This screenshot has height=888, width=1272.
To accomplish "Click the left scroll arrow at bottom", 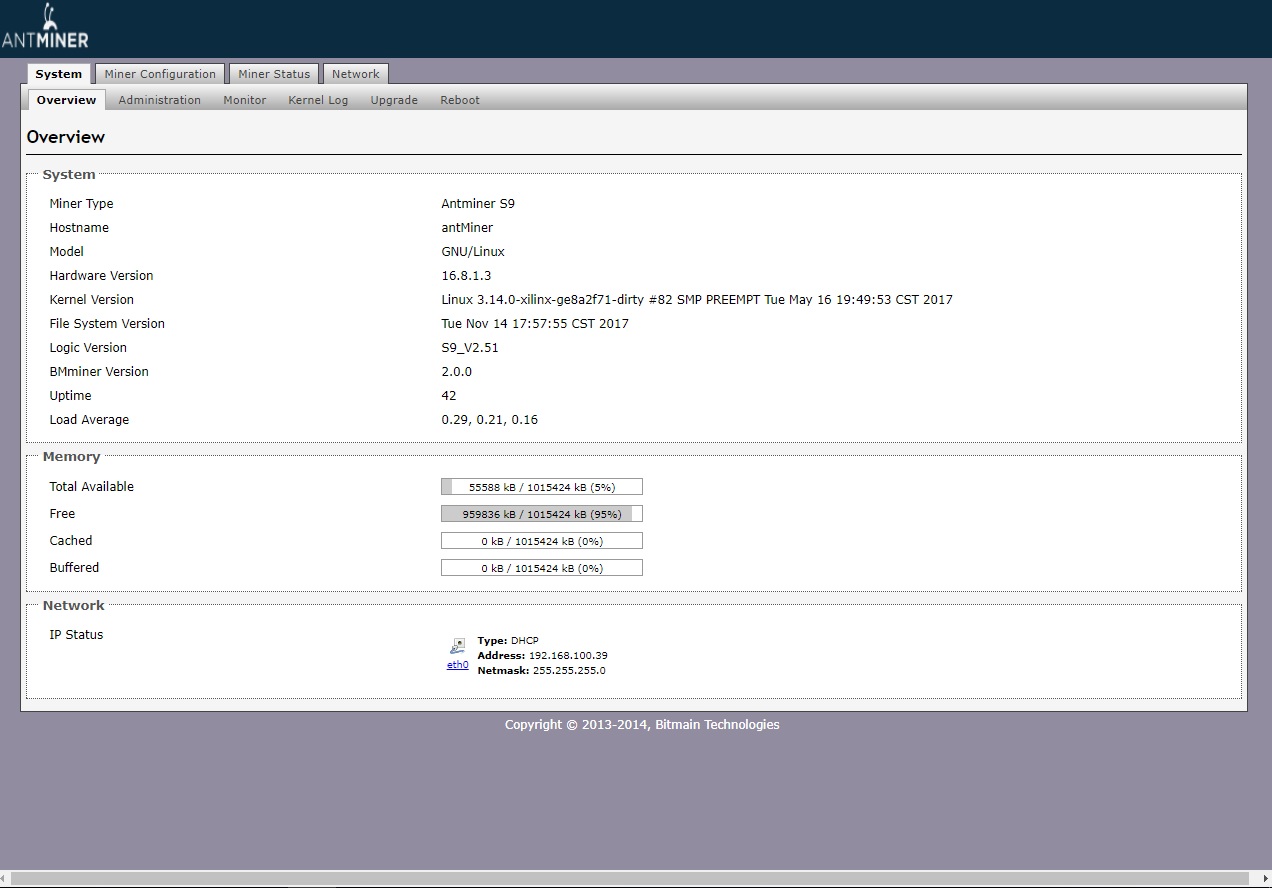I will (5, 879).
